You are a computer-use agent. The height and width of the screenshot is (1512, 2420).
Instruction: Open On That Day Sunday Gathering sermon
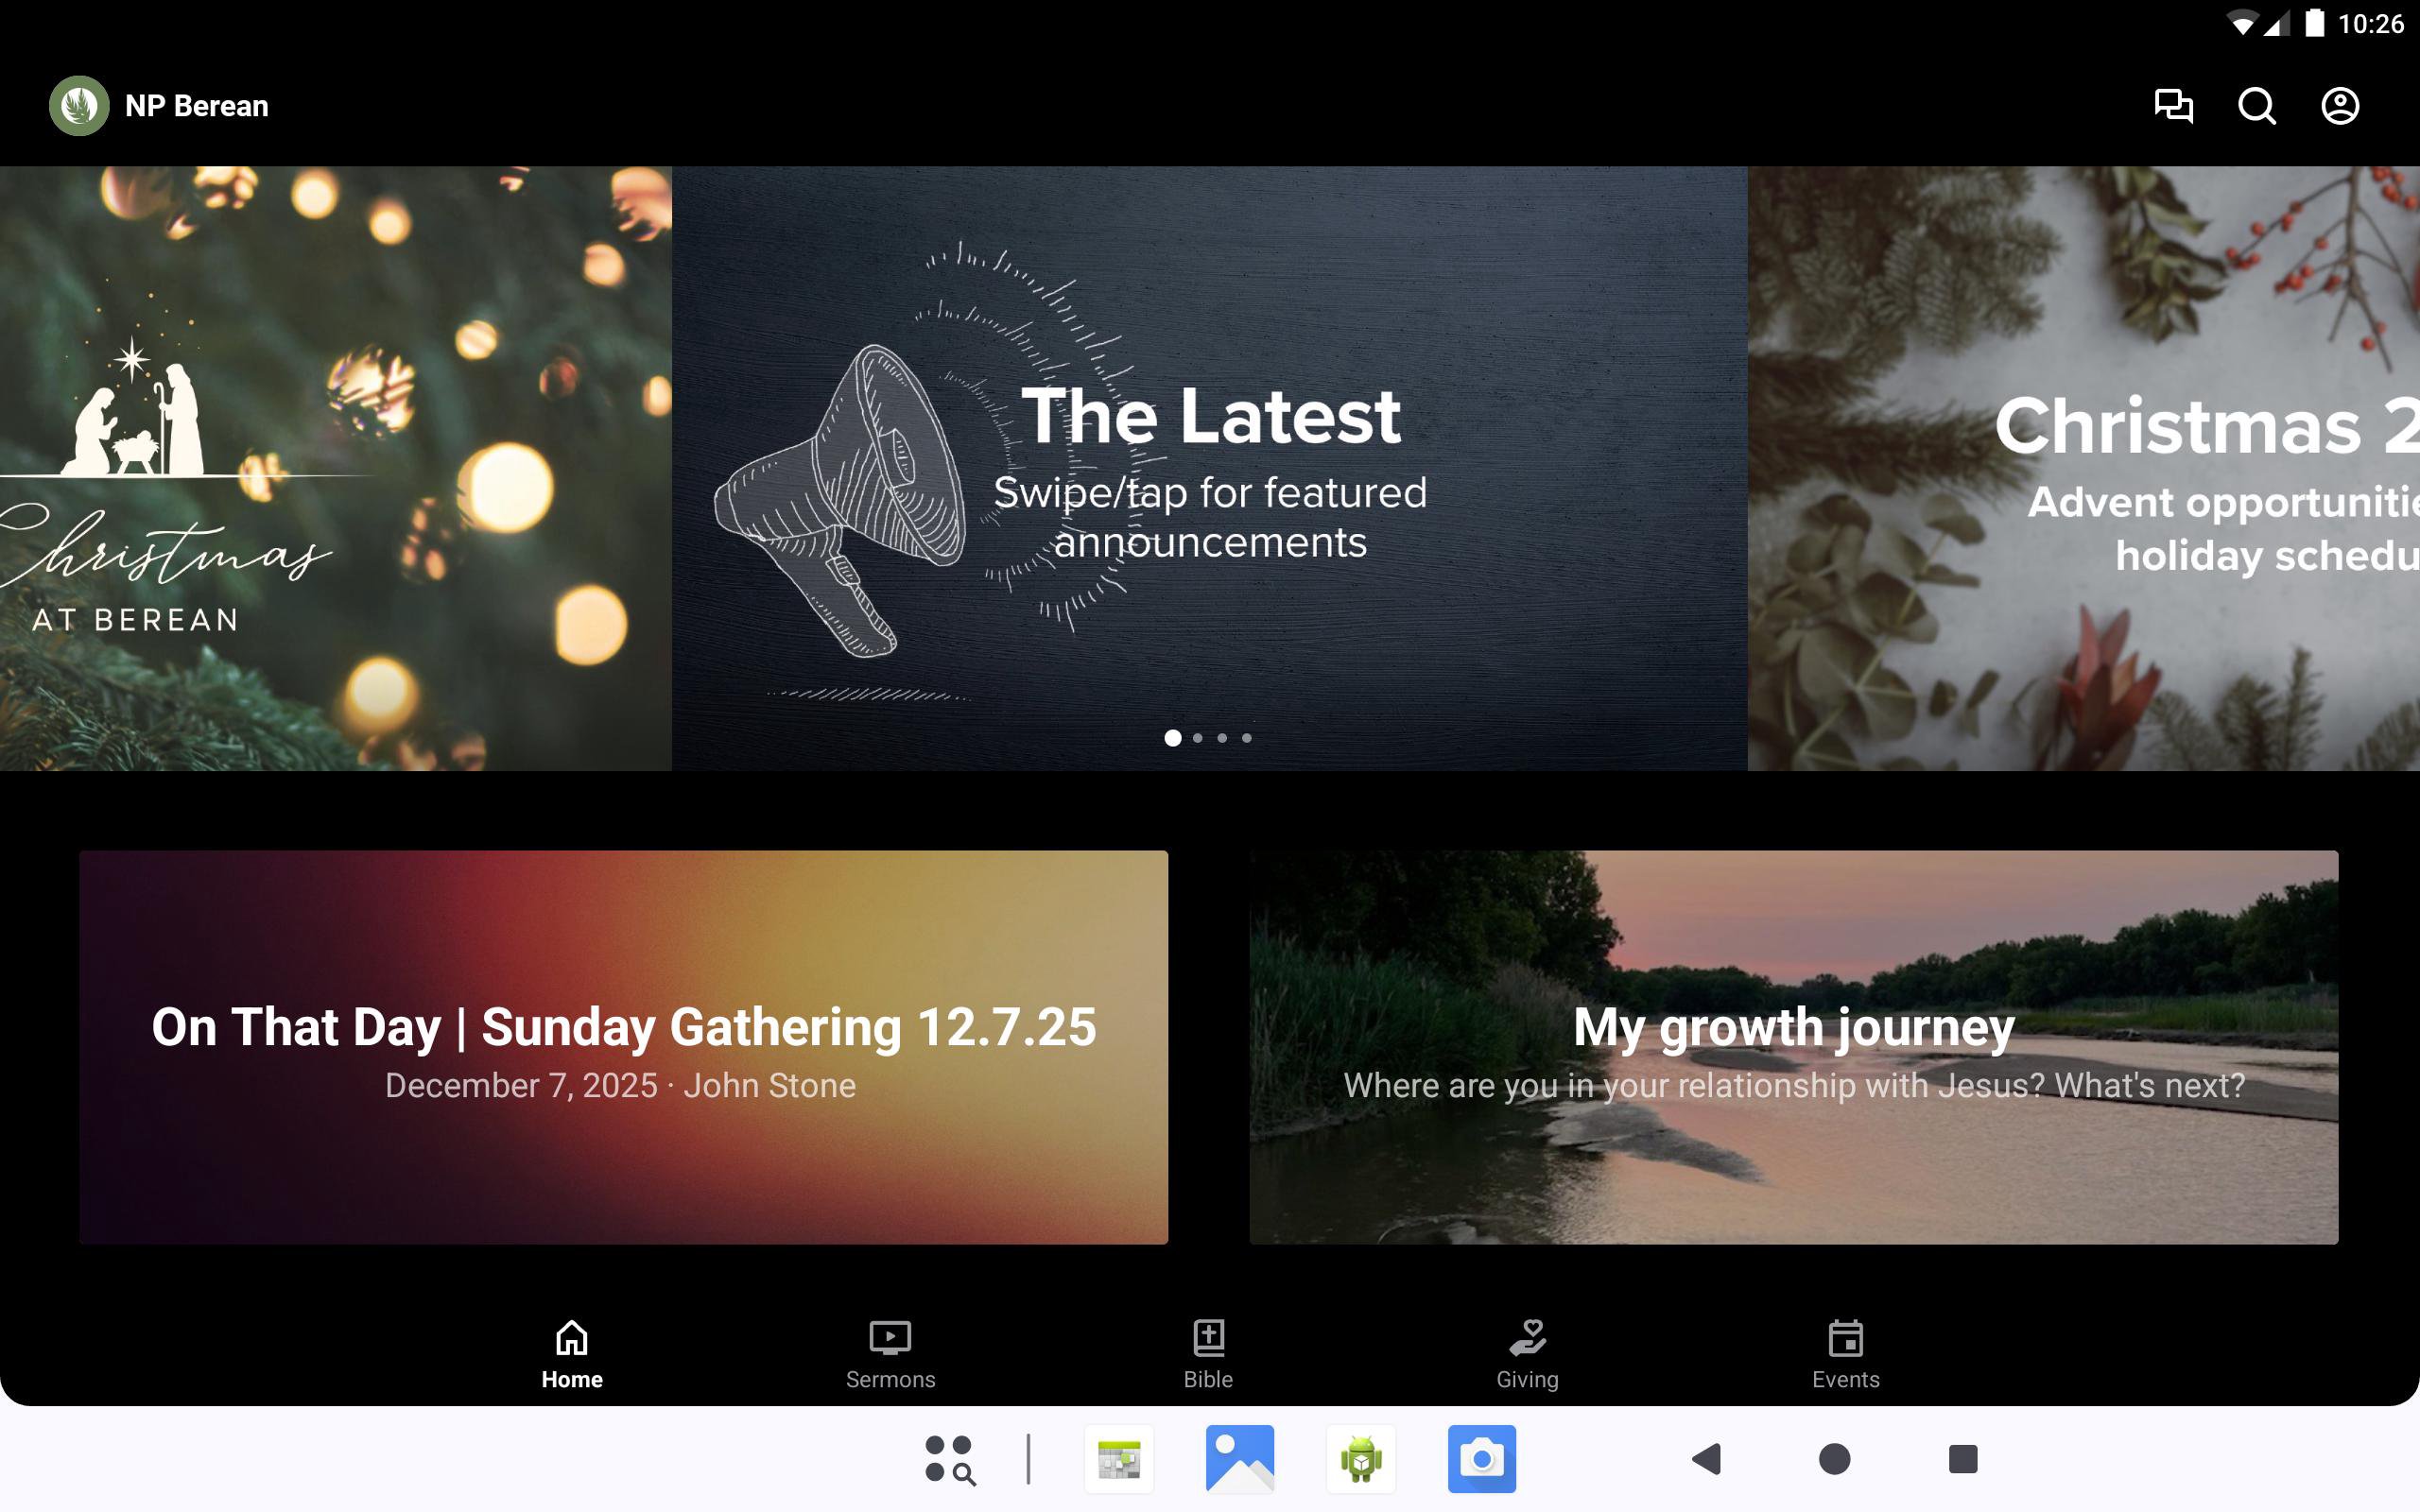(623, 1046)
